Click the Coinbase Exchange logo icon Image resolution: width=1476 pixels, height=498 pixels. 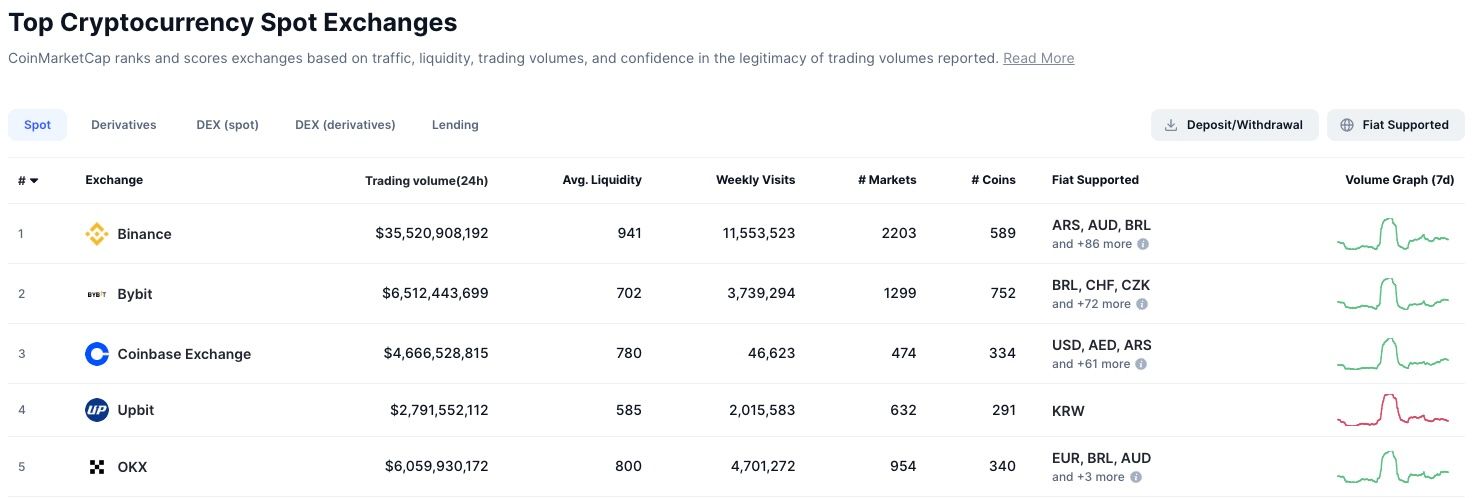(97, 354)
